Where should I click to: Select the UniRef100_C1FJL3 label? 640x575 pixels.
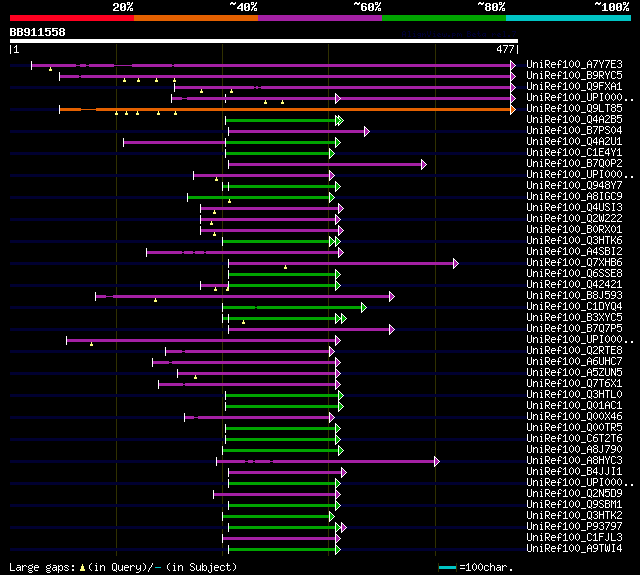point(574,538)
